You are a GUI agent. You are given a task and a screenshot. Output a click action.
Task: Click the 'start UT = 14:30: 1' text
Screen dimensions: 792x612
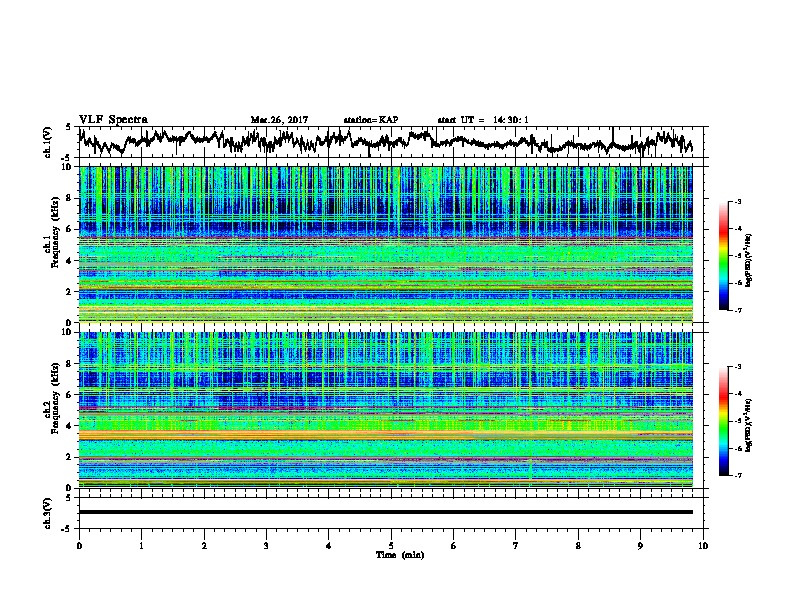point(483,120)
